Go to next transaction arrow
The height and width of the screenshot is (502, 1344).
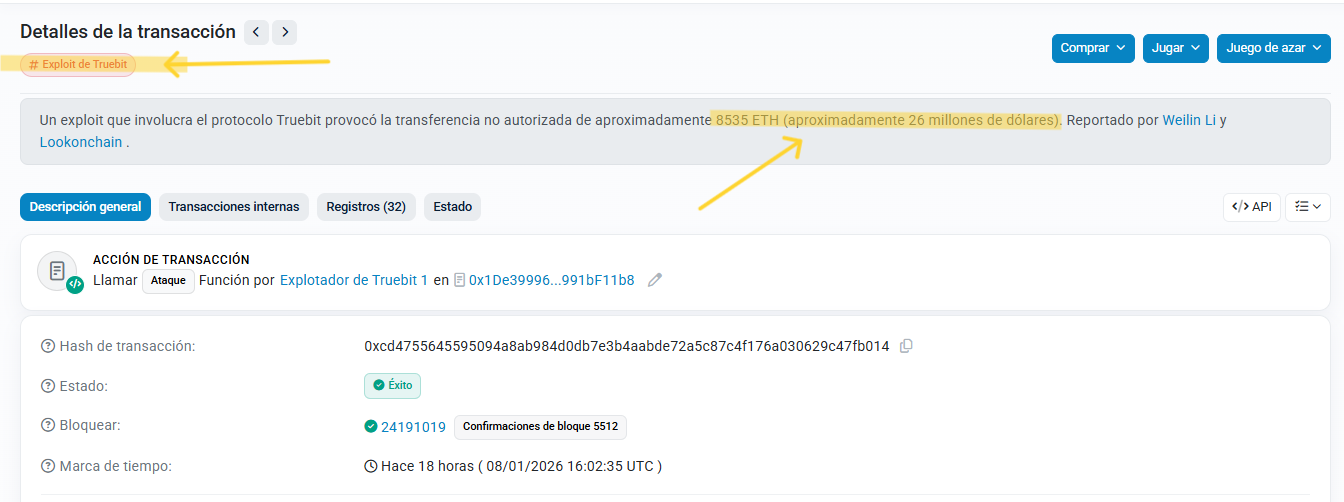pos(286,32)
